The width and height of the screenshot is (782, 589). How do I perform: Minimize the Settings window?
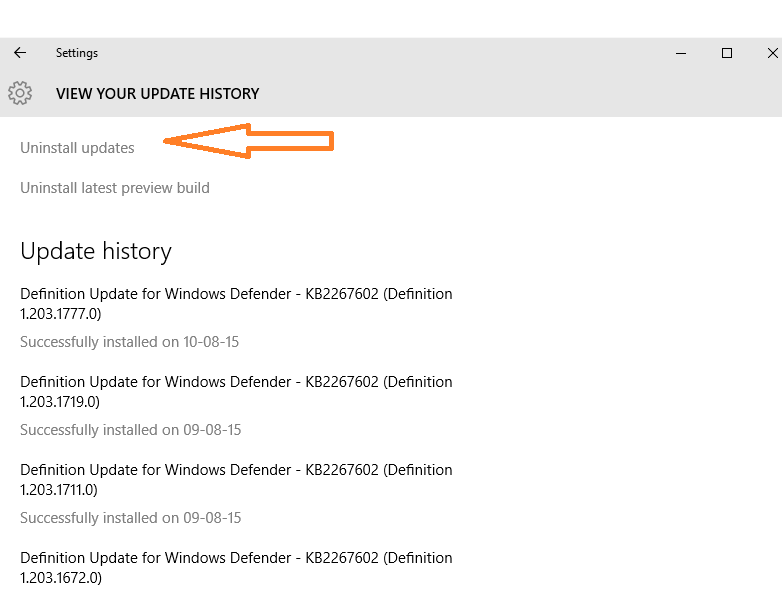(681, 53)
